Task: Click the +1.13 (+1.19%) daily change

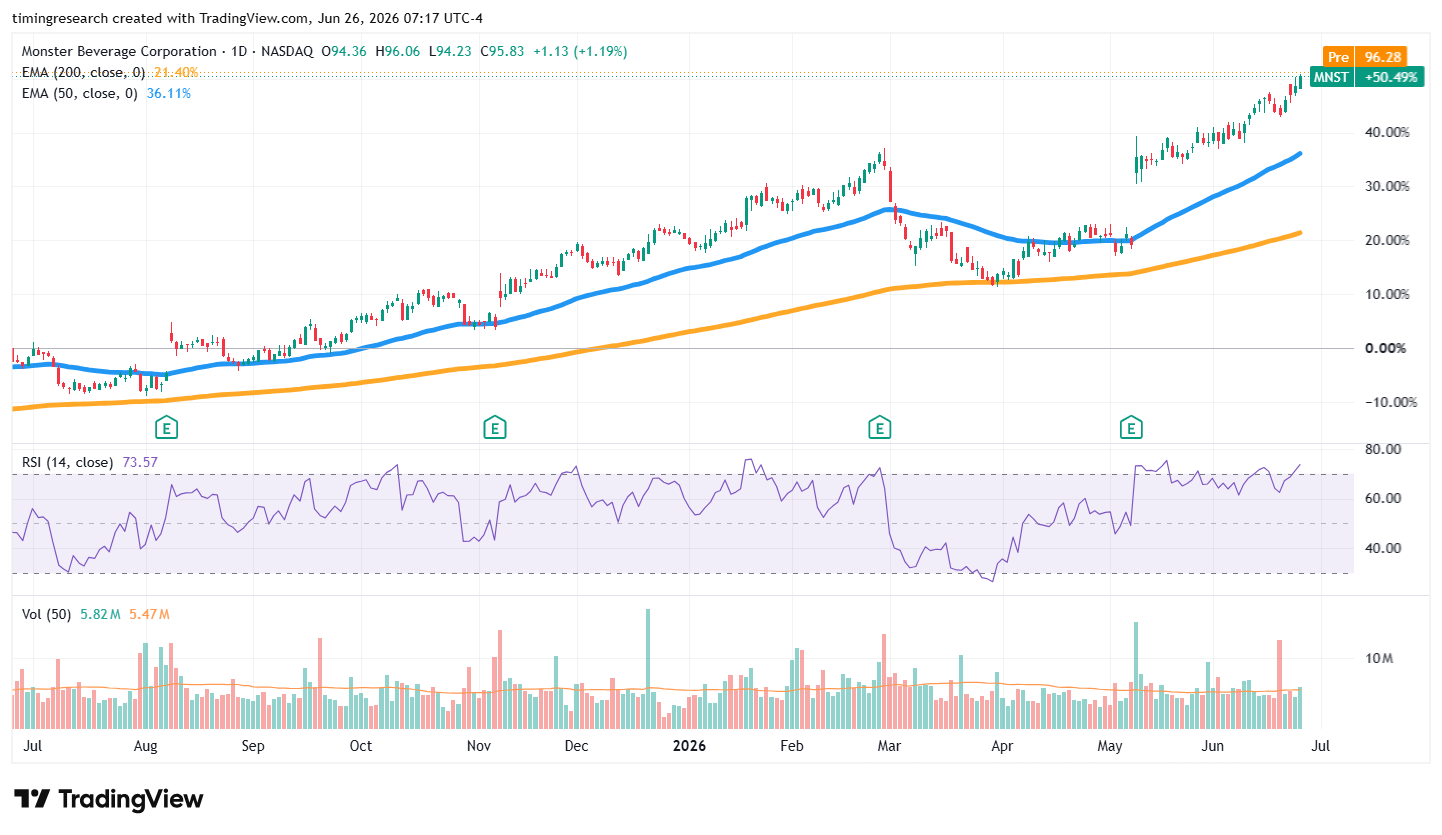Action: (x=579, y=51)
